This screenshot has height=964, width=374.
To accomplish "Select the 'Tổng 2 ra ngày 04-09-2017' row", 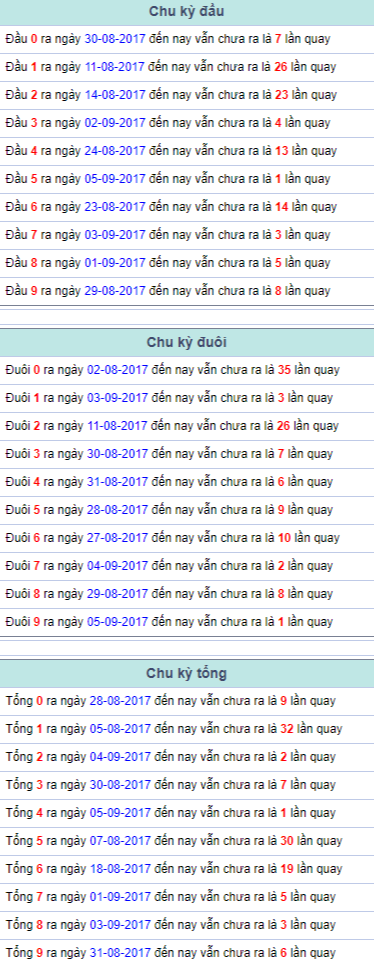I will pyautogui.click(x=187, y=757).
